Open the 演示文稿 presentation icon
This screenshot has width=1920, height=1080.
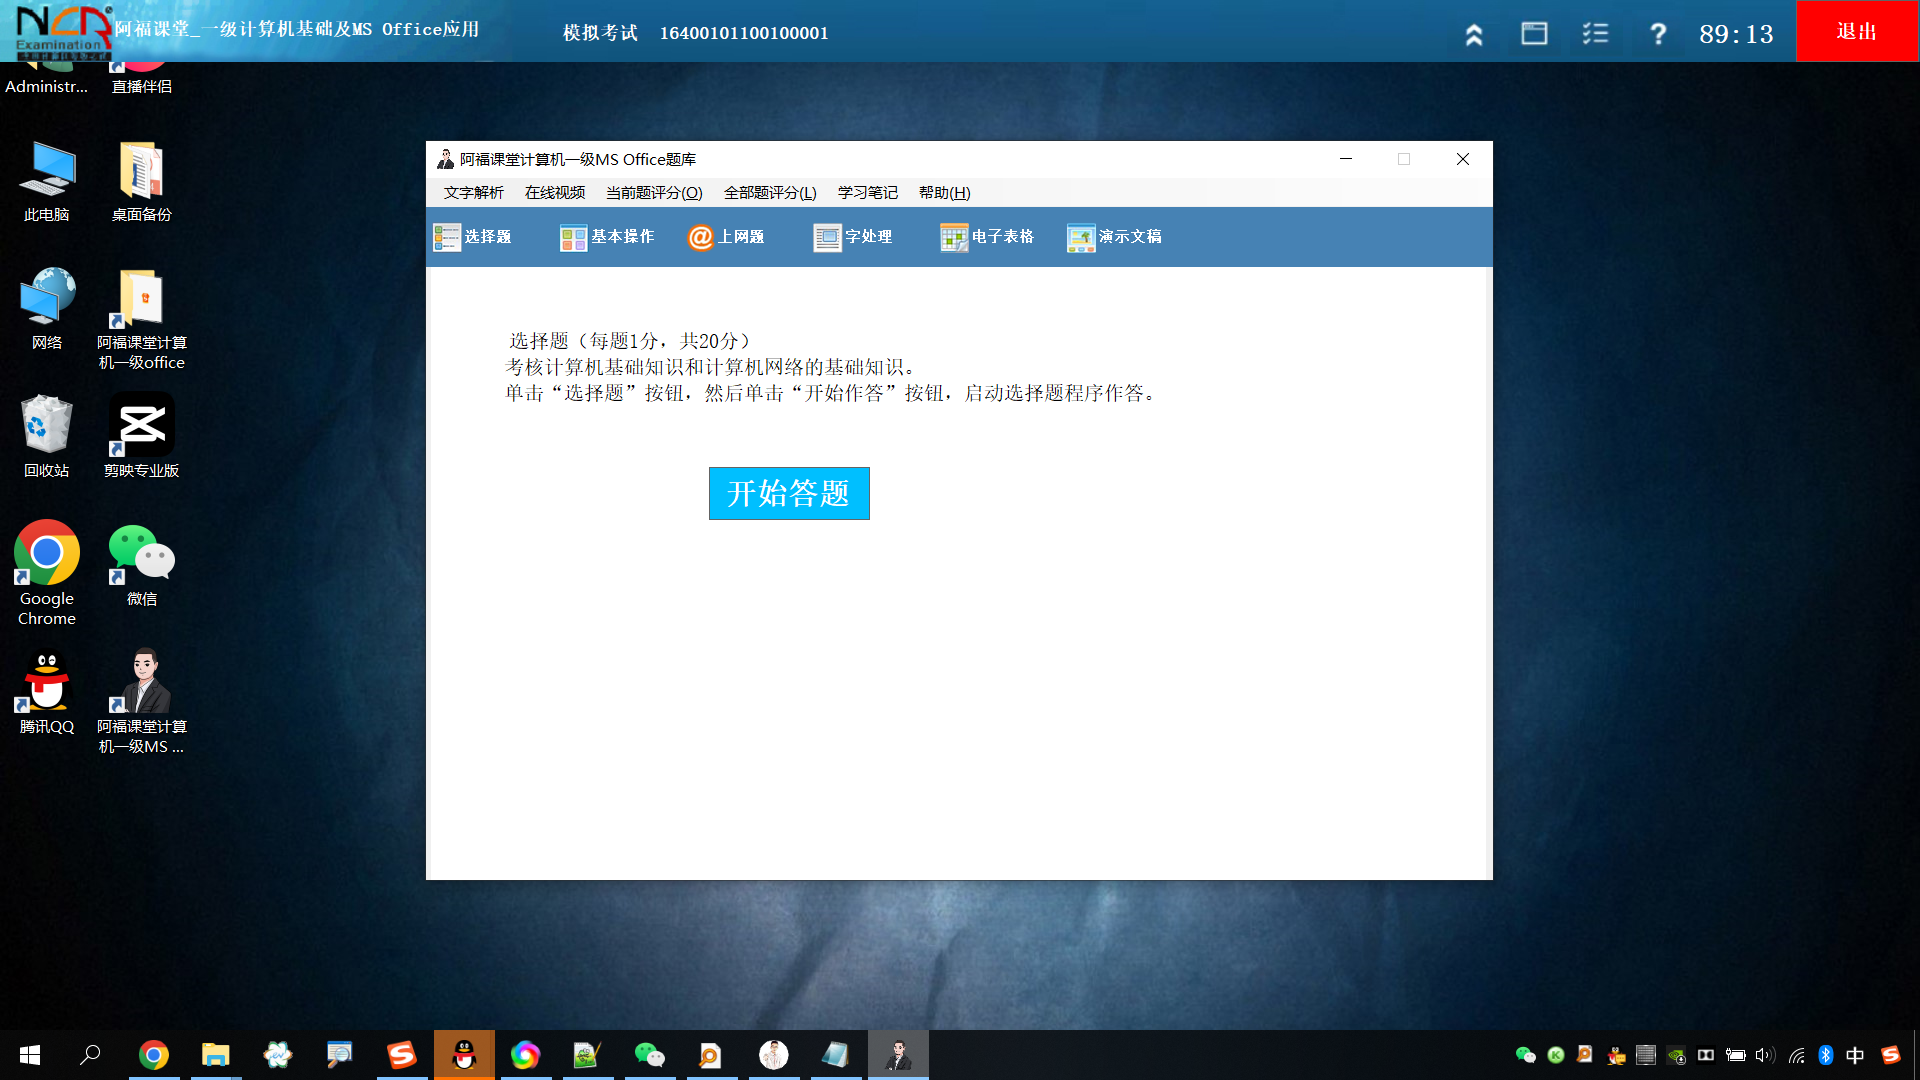click(x=1114, y=237)
